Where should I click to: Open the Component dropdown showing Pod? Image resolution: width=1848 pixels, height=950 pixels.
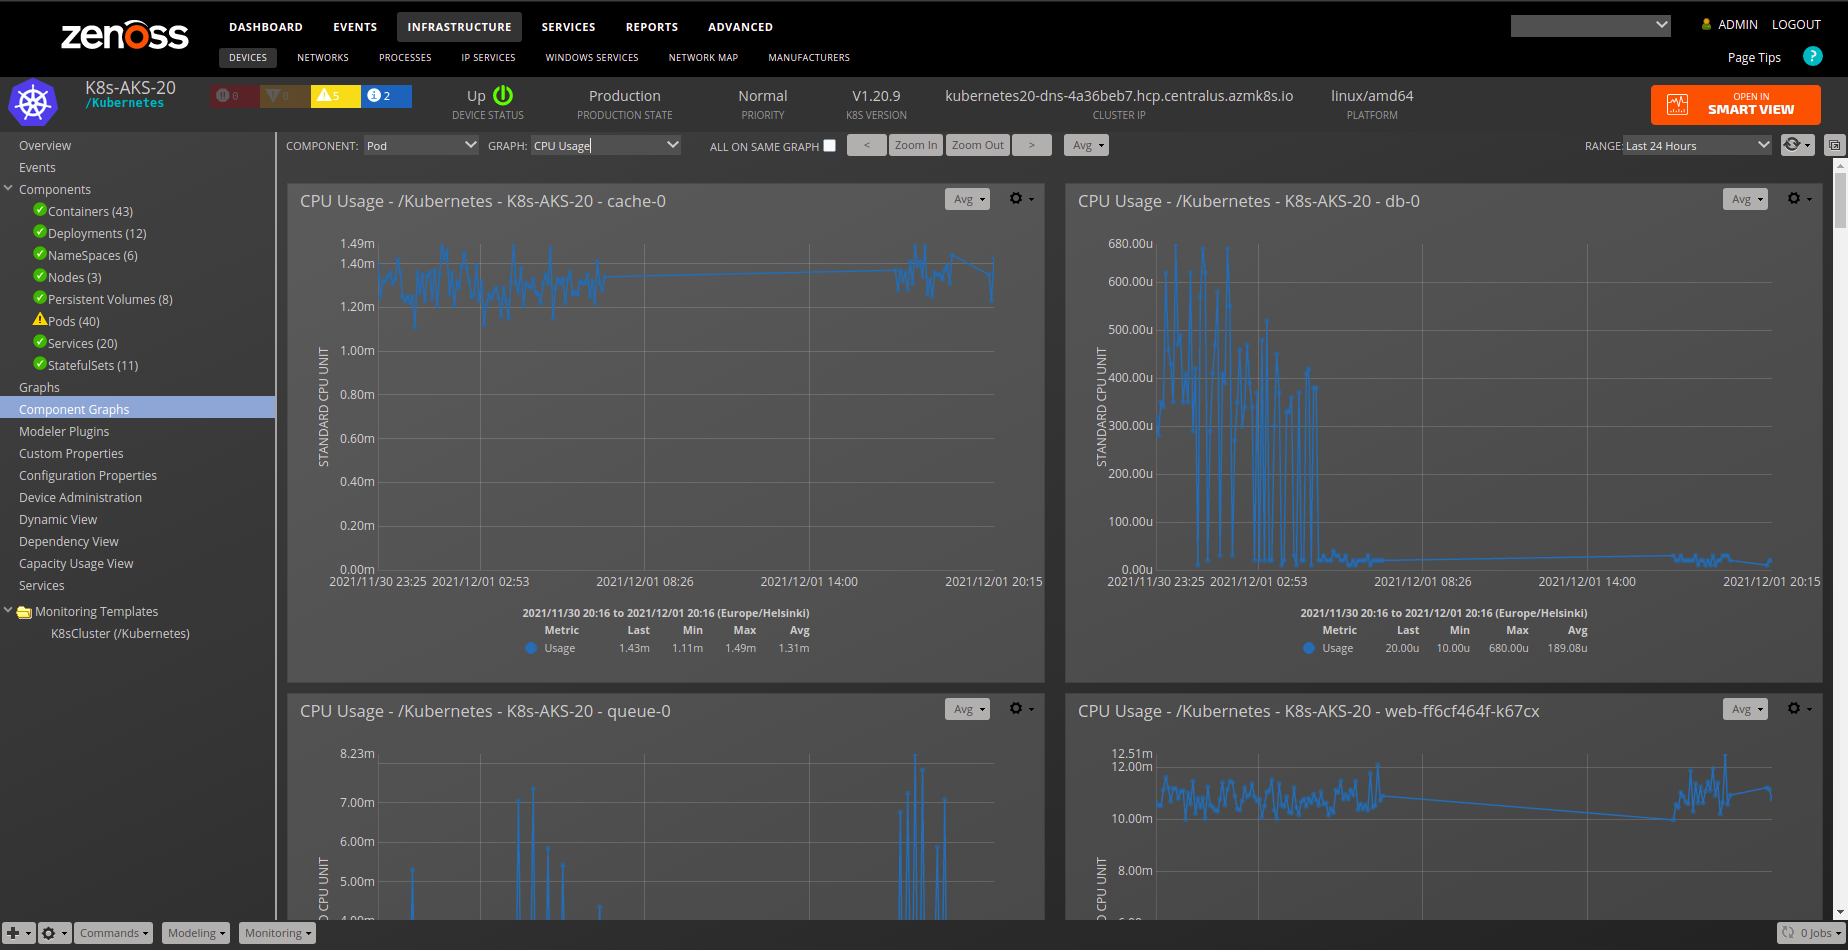coord(421,146)
